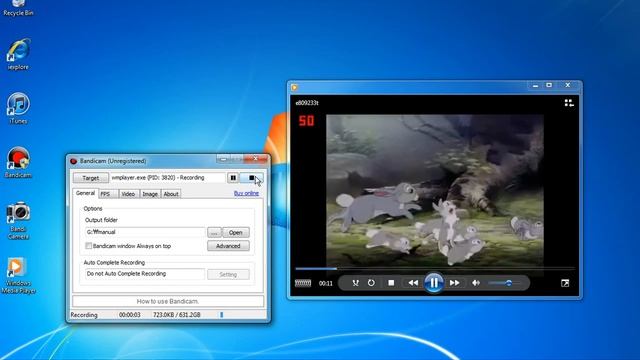Click the Do not Auto Complete Recording field

[145, 273]
